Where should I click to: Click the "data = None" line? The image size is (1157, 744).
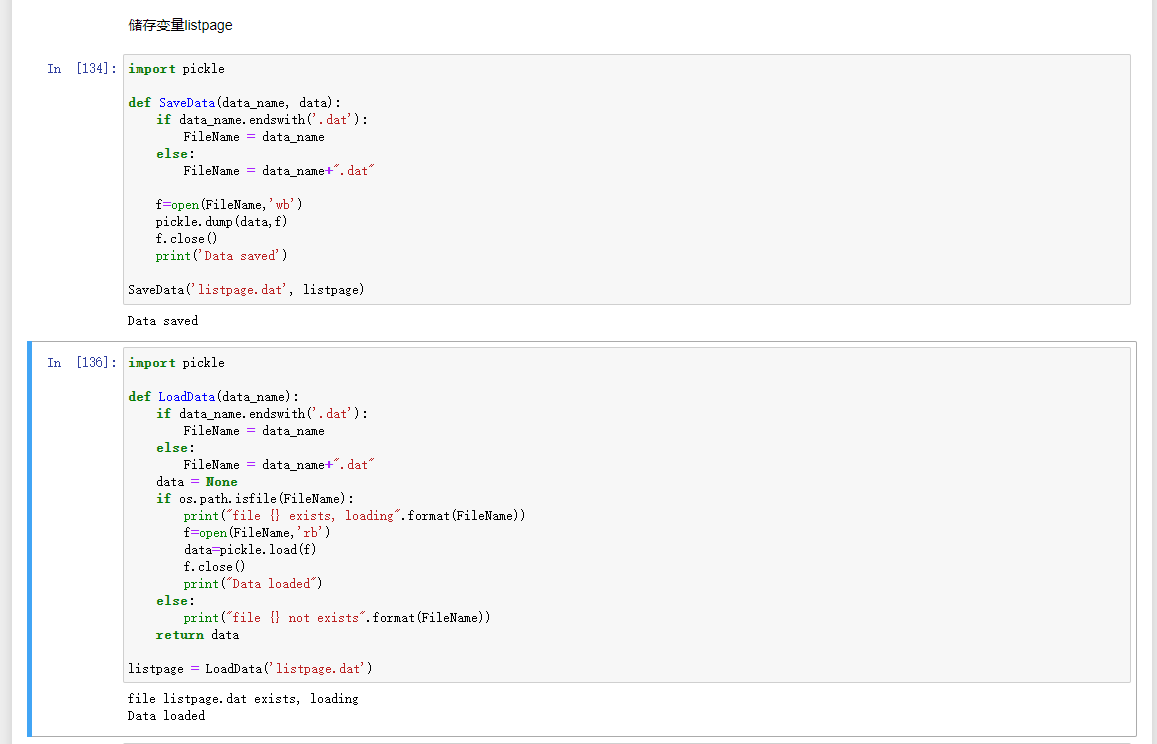[196, 482]
